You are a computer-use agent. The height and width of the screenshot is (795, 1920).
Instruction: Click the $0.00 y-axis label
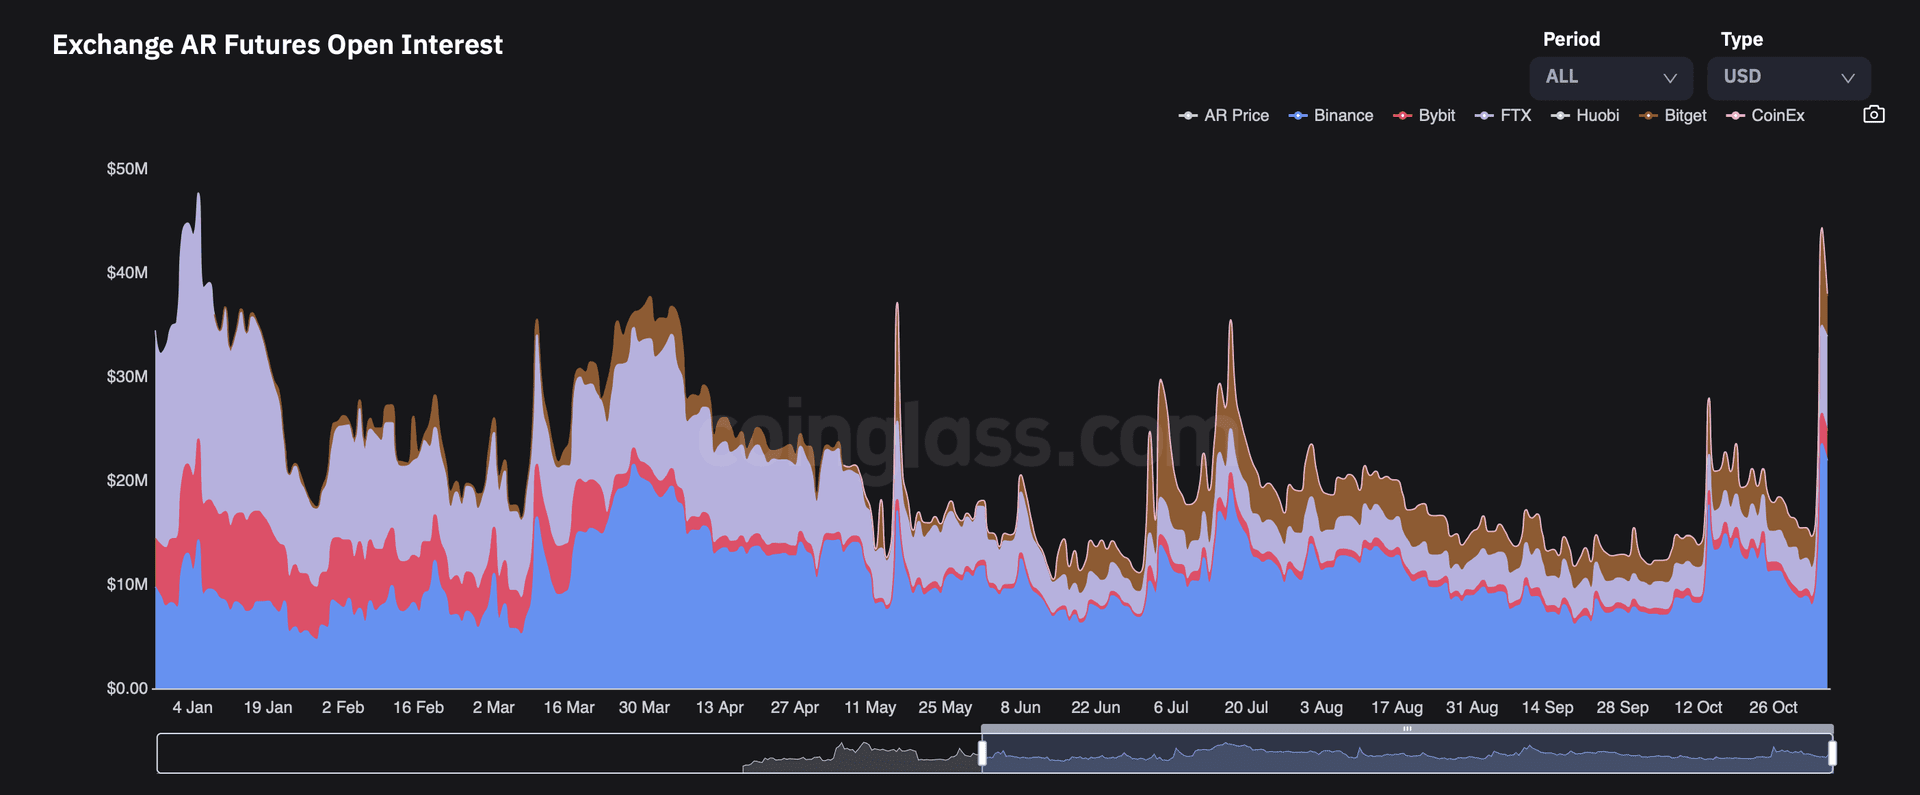click(x=127, y=688)
